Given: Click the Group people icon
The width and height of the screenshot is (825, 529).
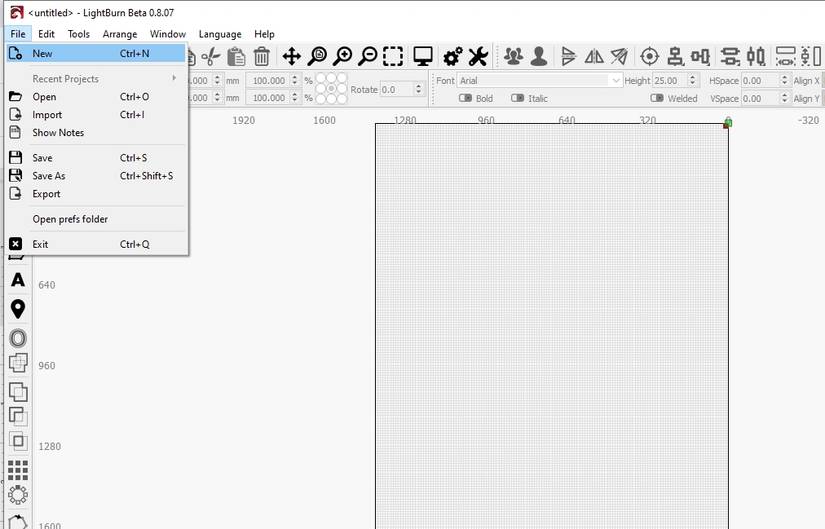Looking at the screenshot, I should 513,56.
